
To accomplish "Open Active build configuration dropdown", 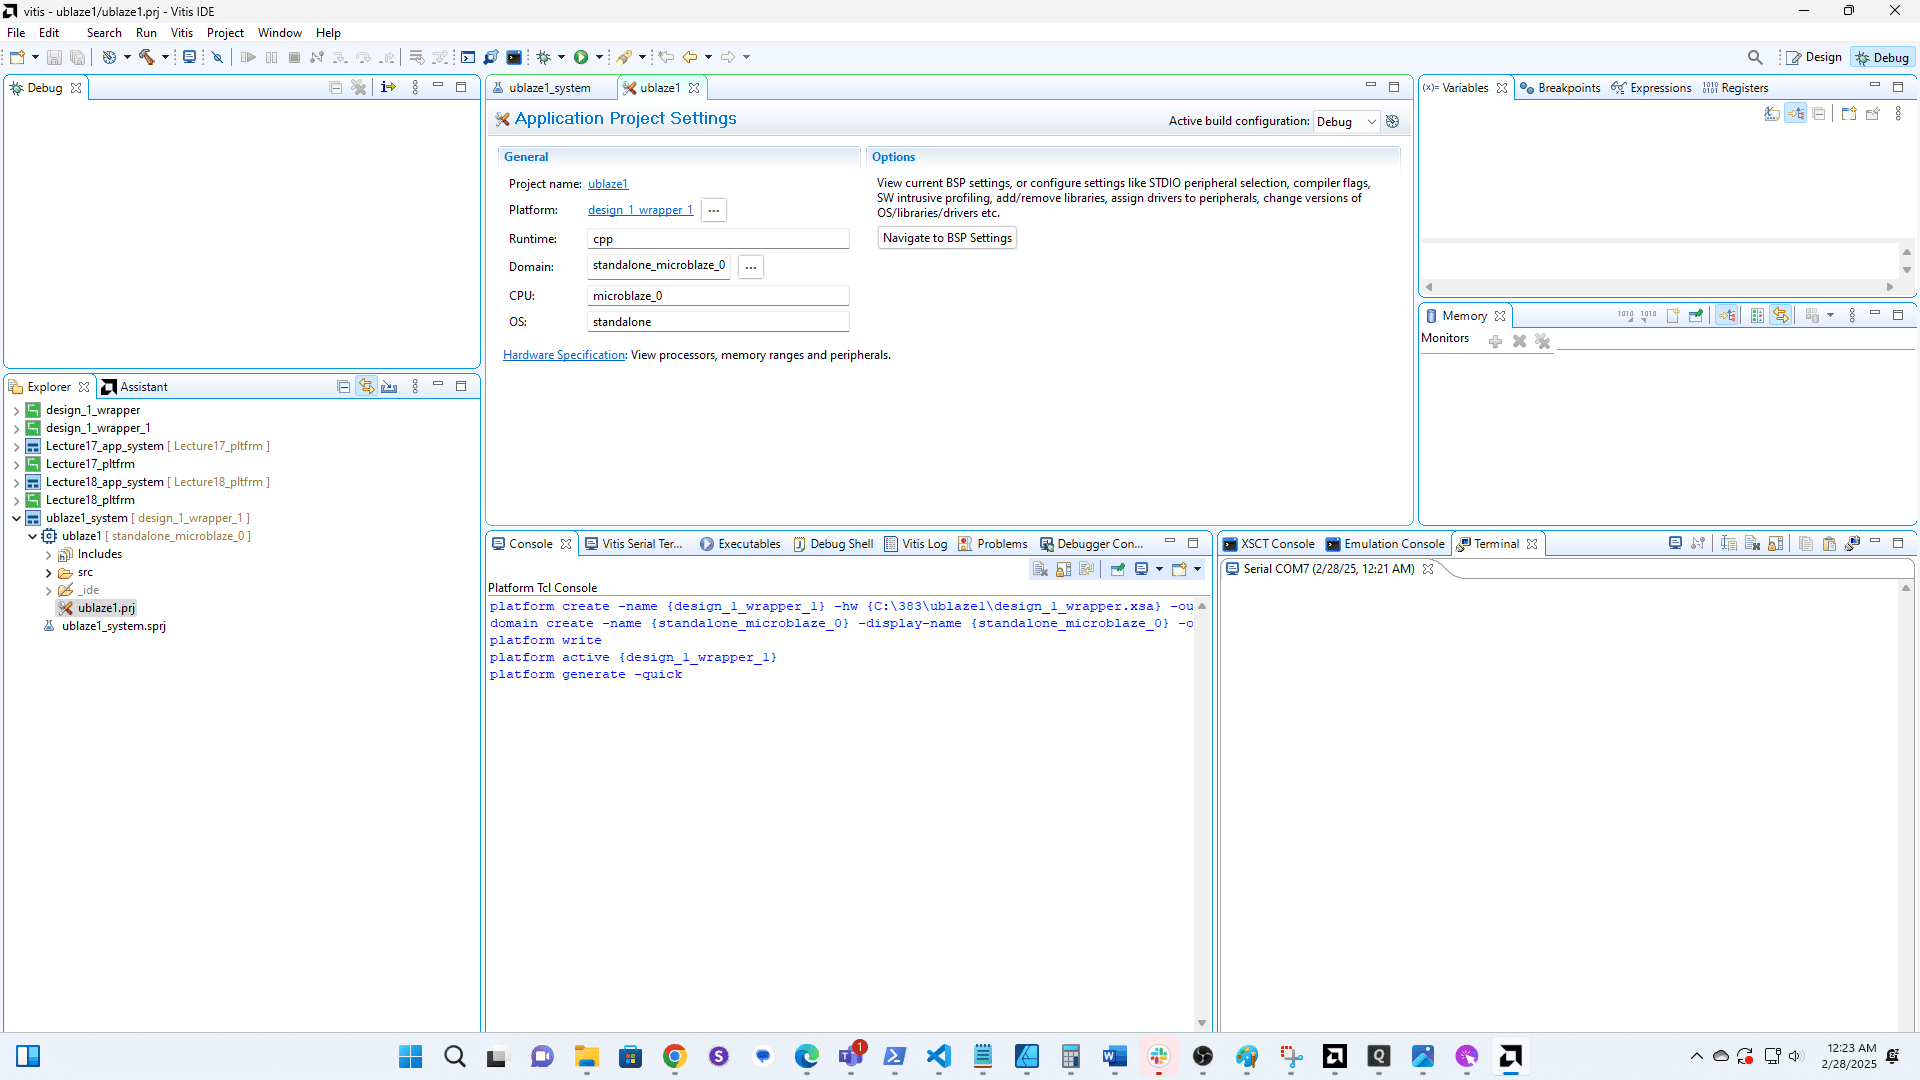I will pos(1346,121).
